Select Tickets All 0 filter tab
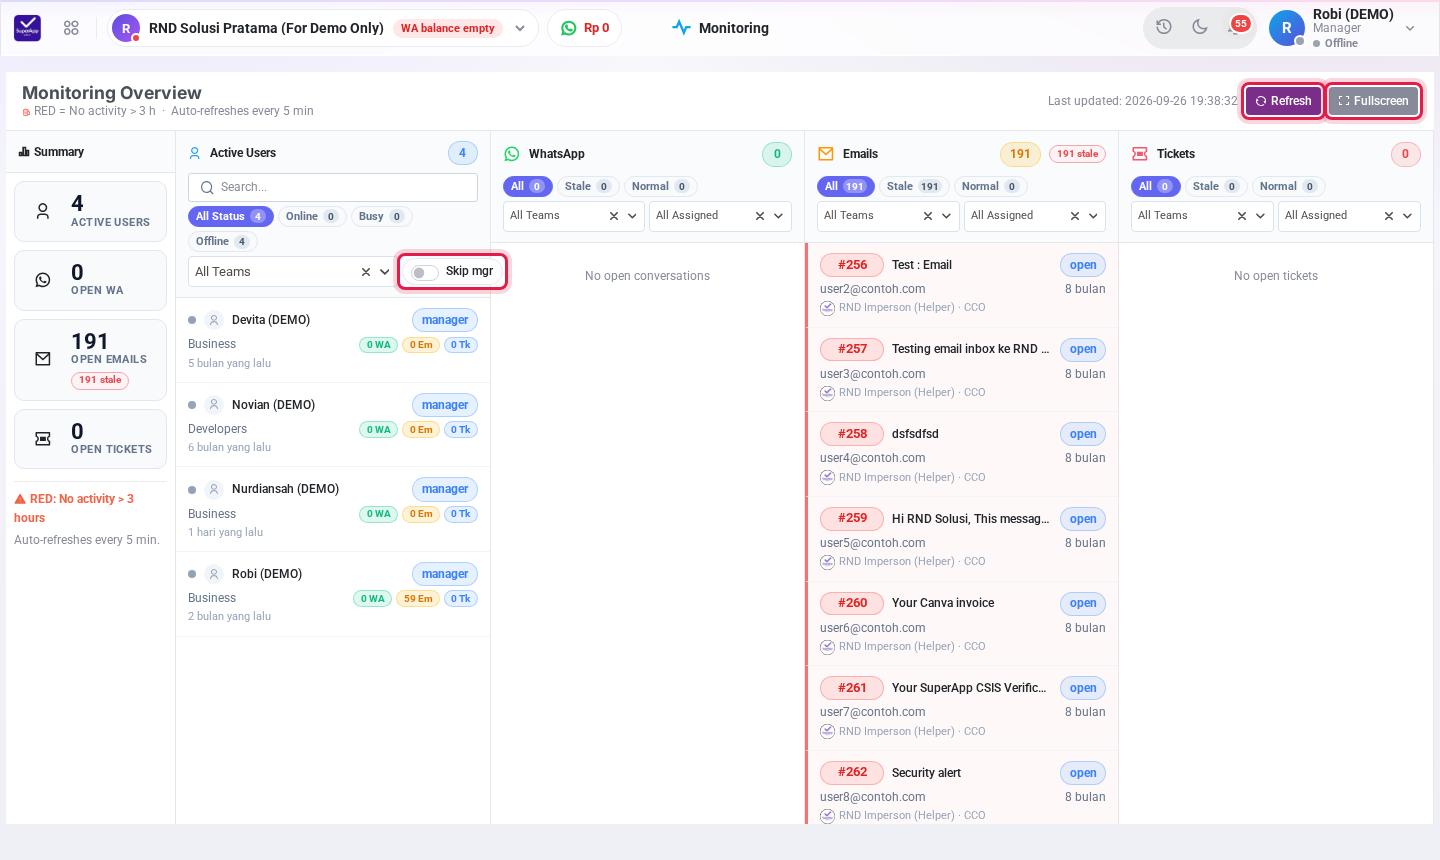Screen dimensions: 1440x860 [1155, 186]
